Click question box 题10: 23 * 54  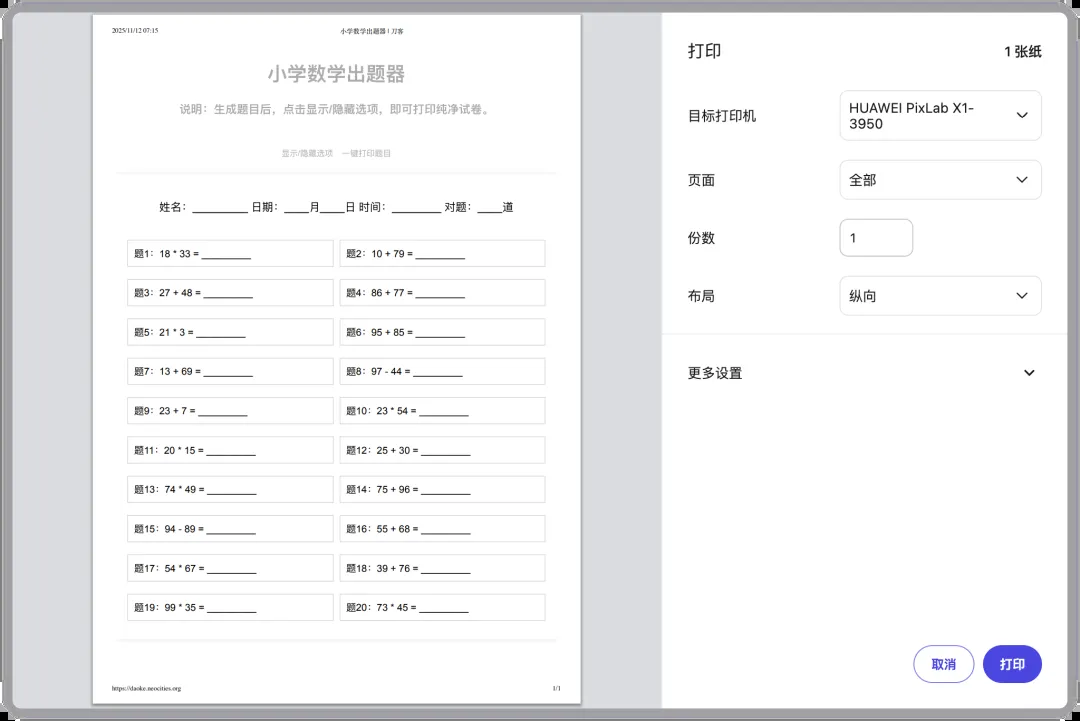pos(442,411)
